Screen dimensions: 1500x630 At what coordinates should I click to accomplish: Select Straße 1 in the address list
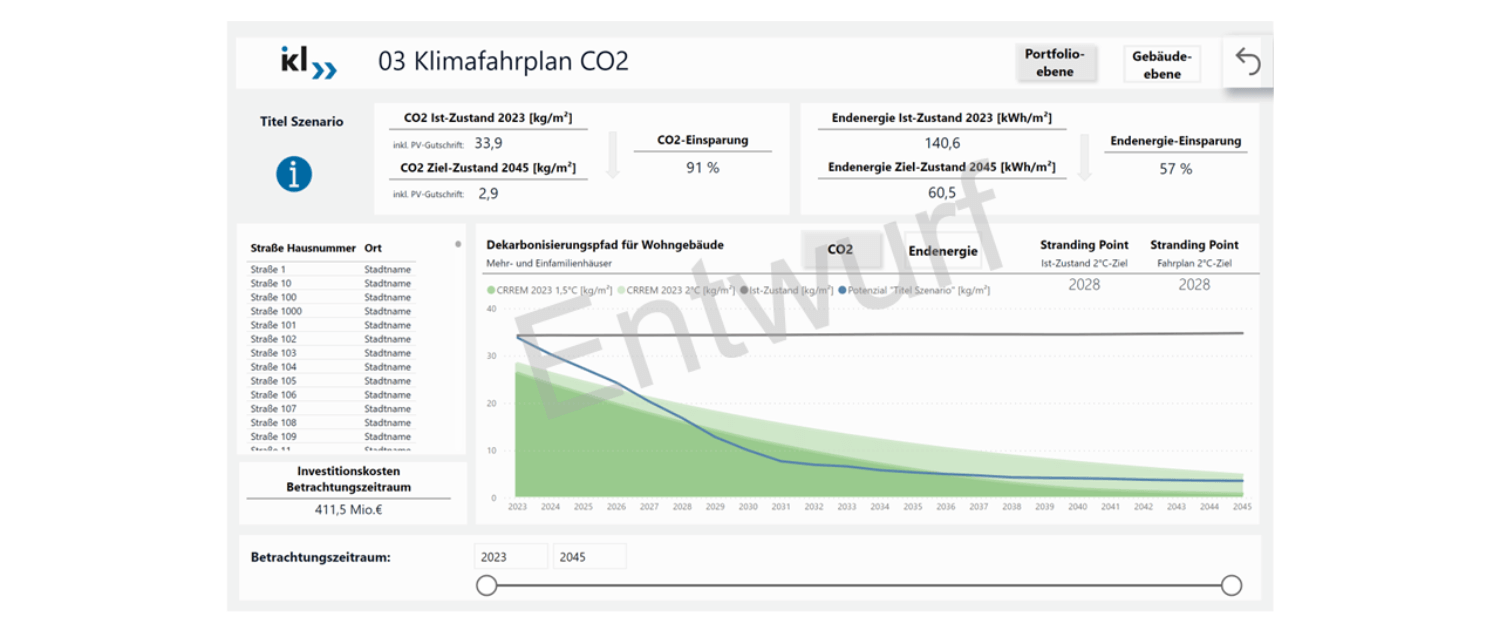268,270
